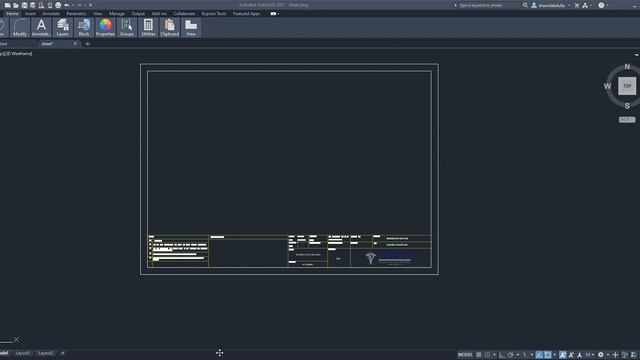640x360 pixels.
Task: Click the N compass direction on ViewCube
Action: tap(627, 67)
